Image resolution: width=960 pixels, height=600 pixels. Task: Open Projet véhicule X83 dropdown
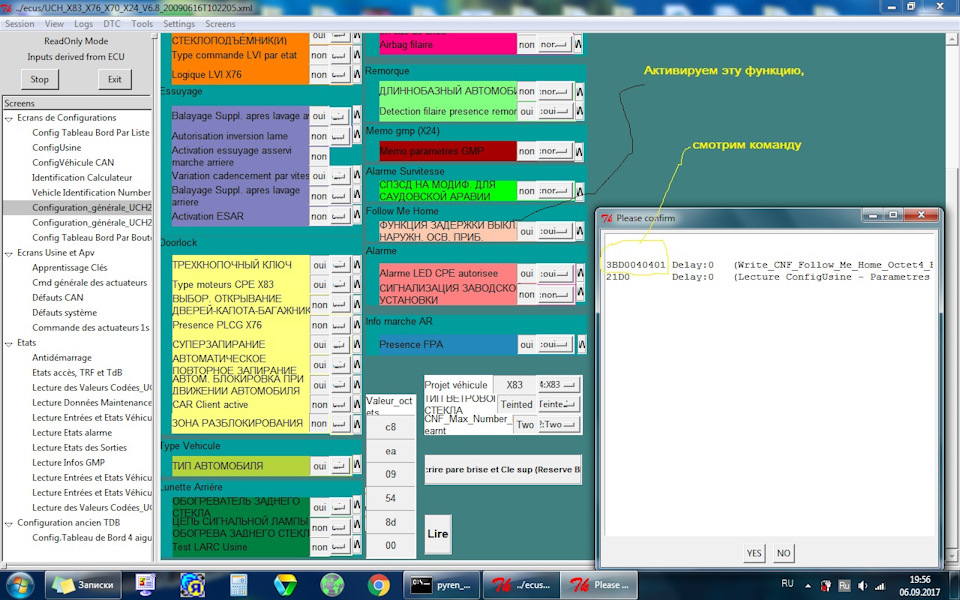(558, 384)
